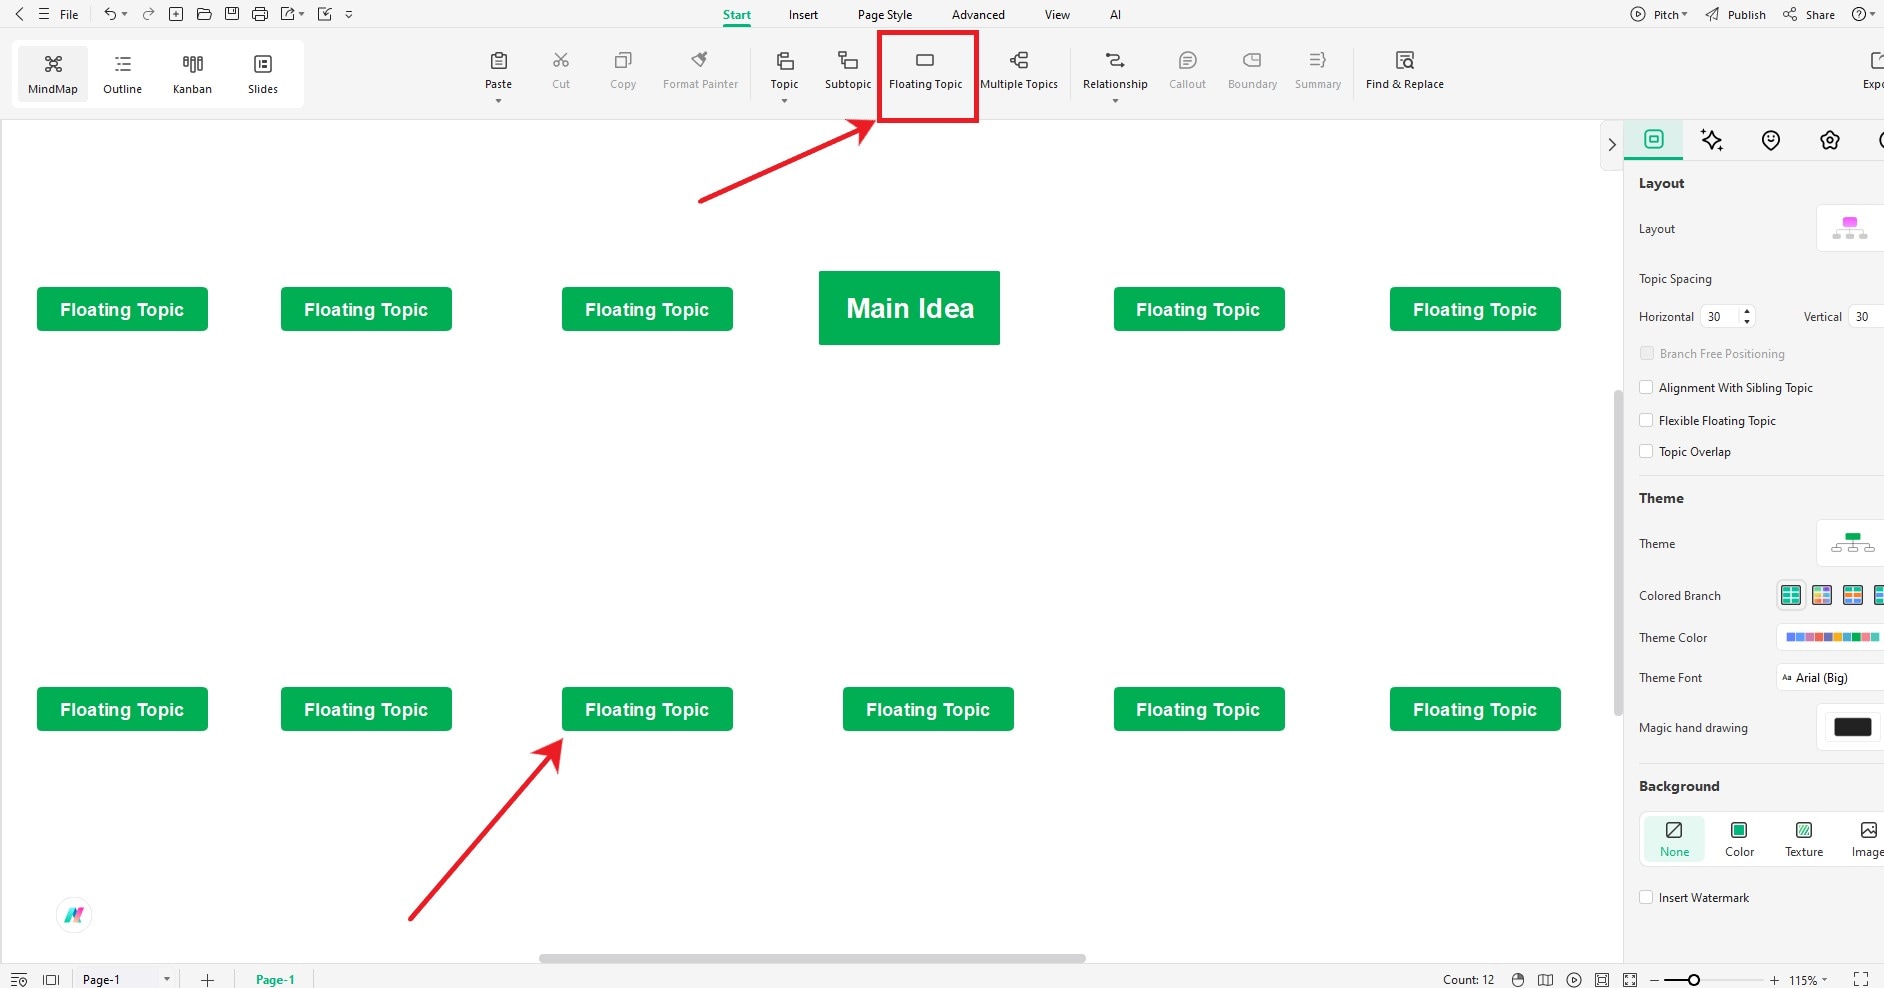
Task: Open the 115% zoom level dropdown
Action: point(1808,980)
